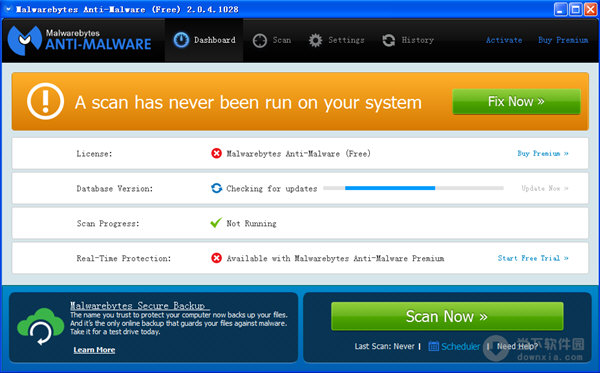Maximize the Malwarebytes window
The height and width of the screenshot is (373, 600).
[576, 9]
